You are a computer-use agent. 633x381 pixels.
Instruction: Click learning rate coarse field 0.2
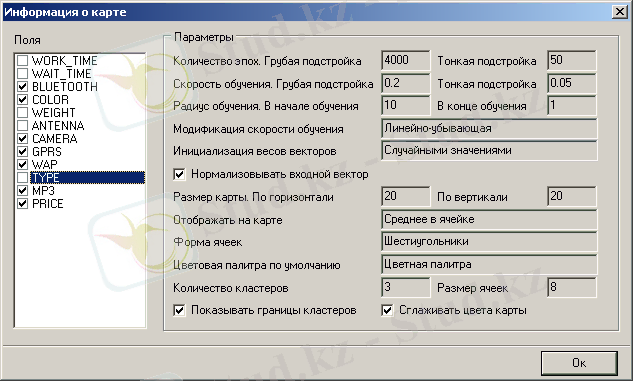[406, 83]
